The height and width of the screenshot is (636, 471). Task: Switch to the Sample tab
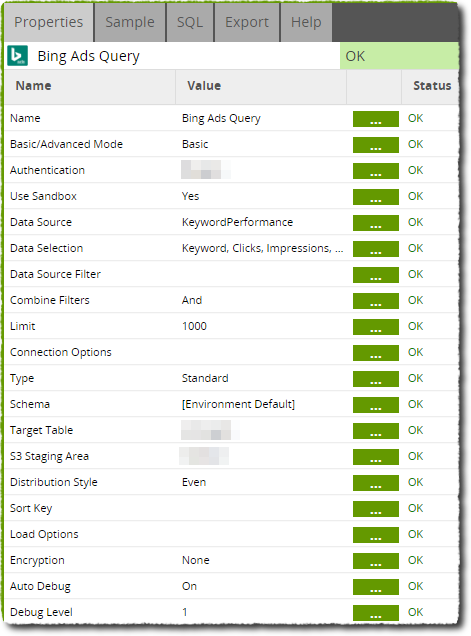coord(130,22)
